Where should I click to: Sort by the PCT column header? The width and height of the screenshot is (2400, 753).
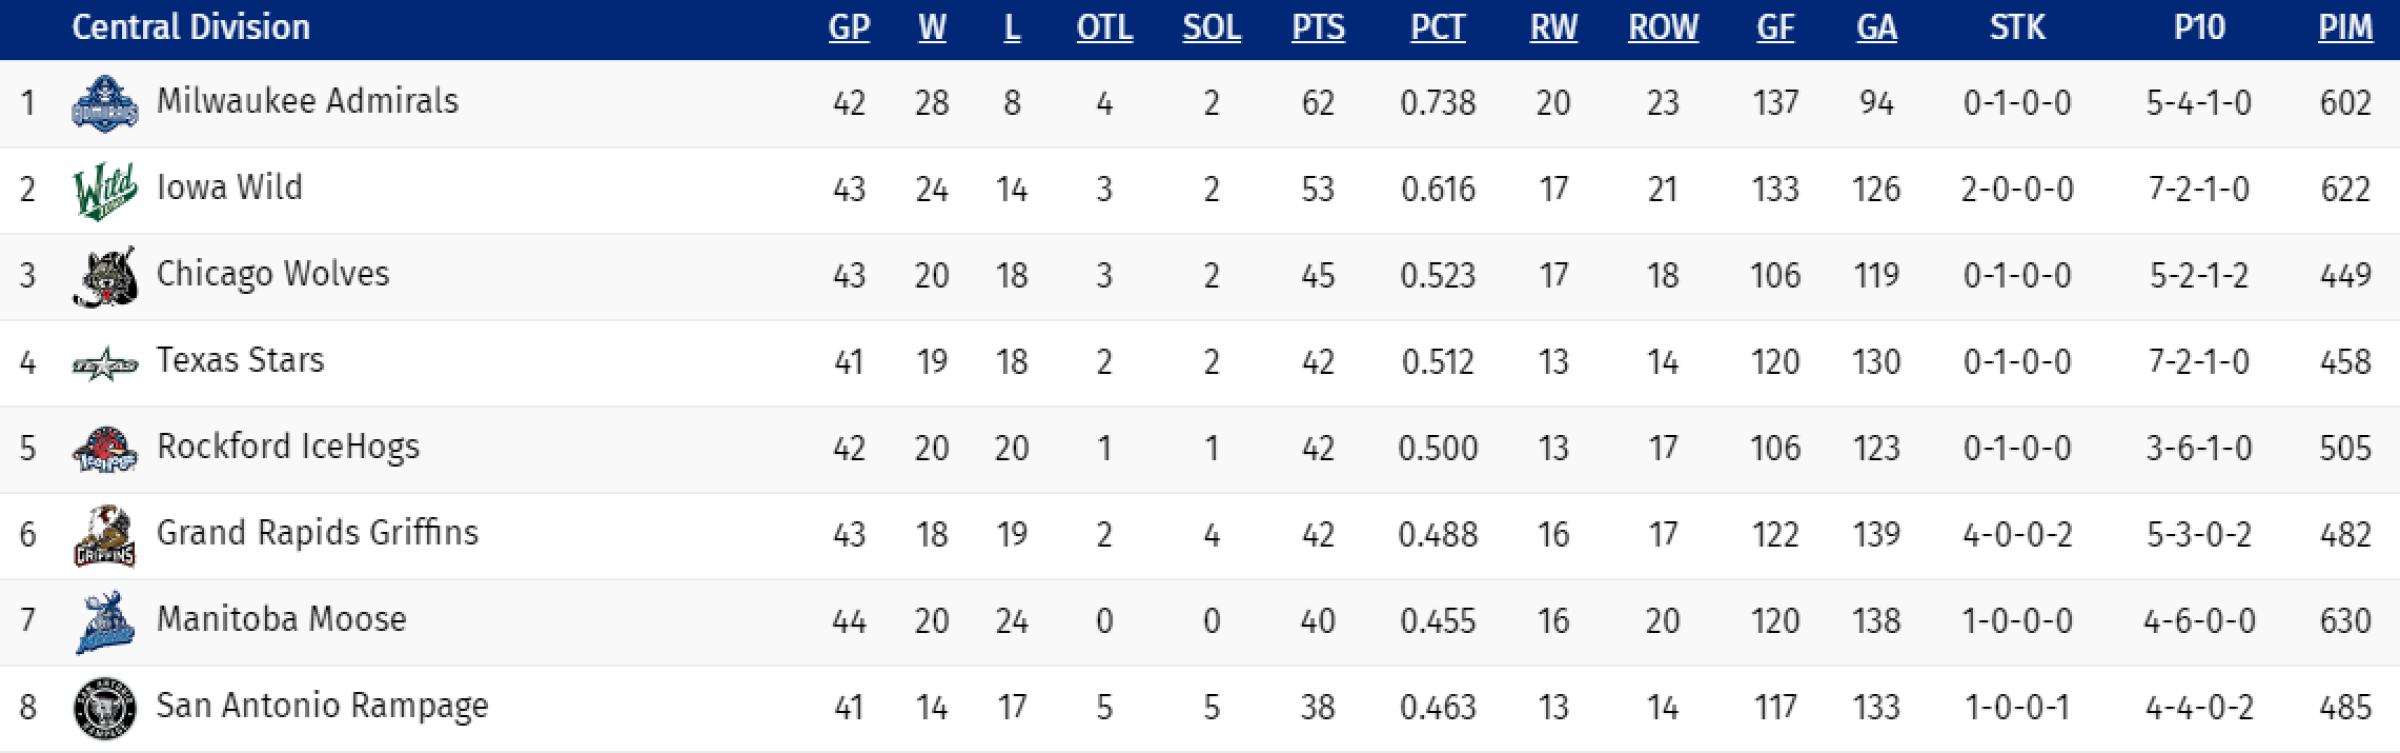pyautogui.click(x=1438, y=28)
